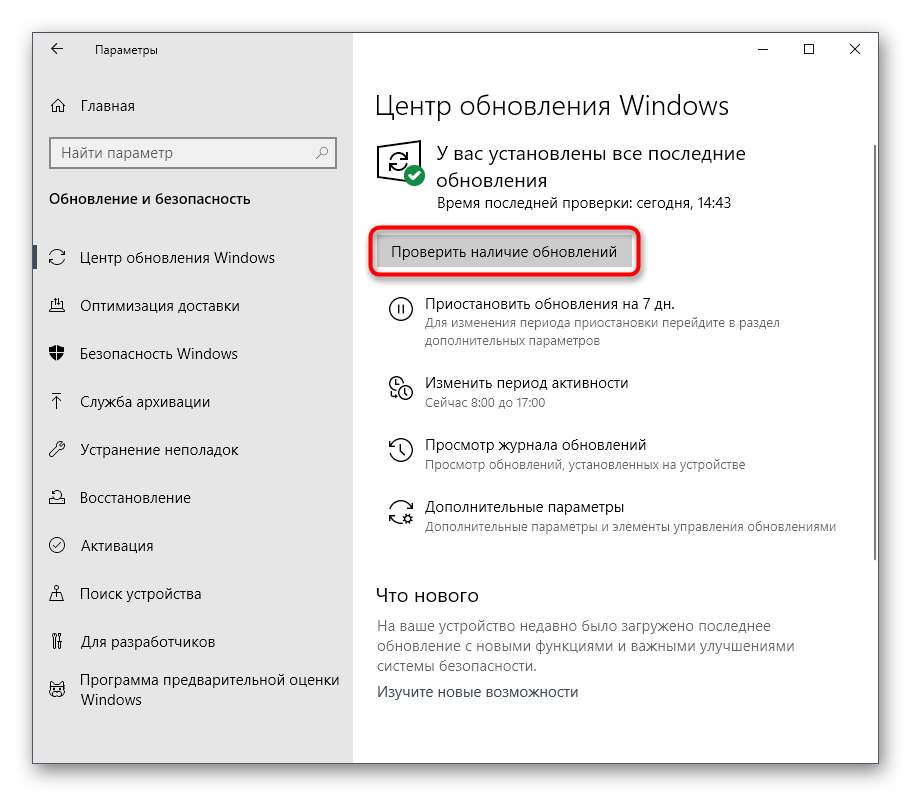Click the Windows Security shield icon
The height and width of the screenshot is (796, 911).
(58, 354)
